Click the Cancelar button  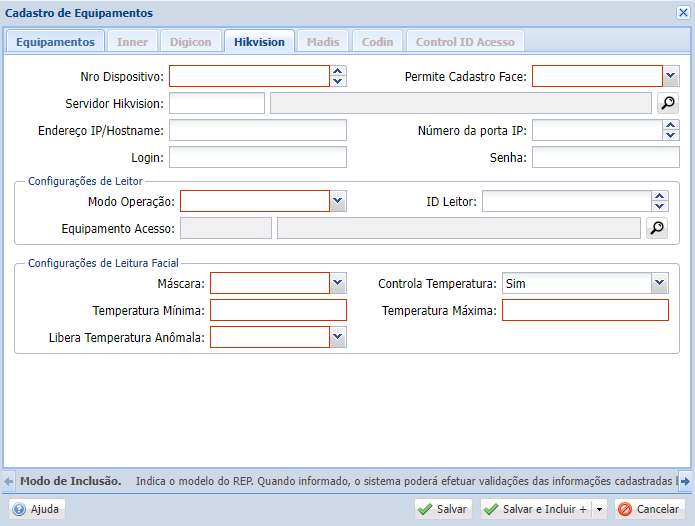(650, 509)
